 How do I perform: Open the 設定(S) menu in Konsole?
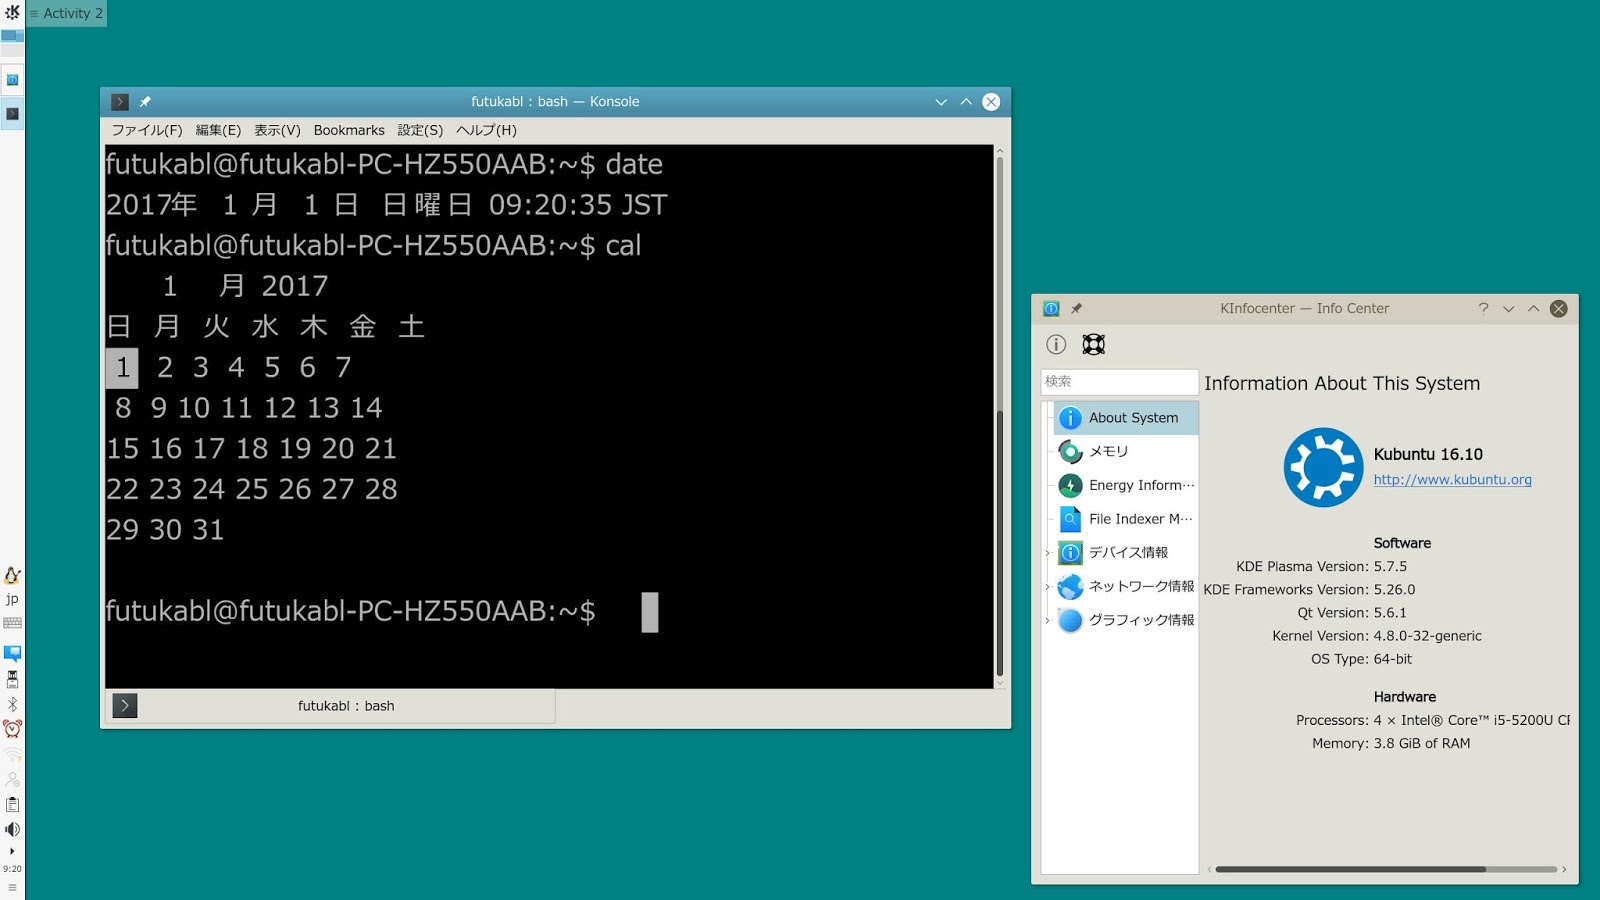(420, 130)
